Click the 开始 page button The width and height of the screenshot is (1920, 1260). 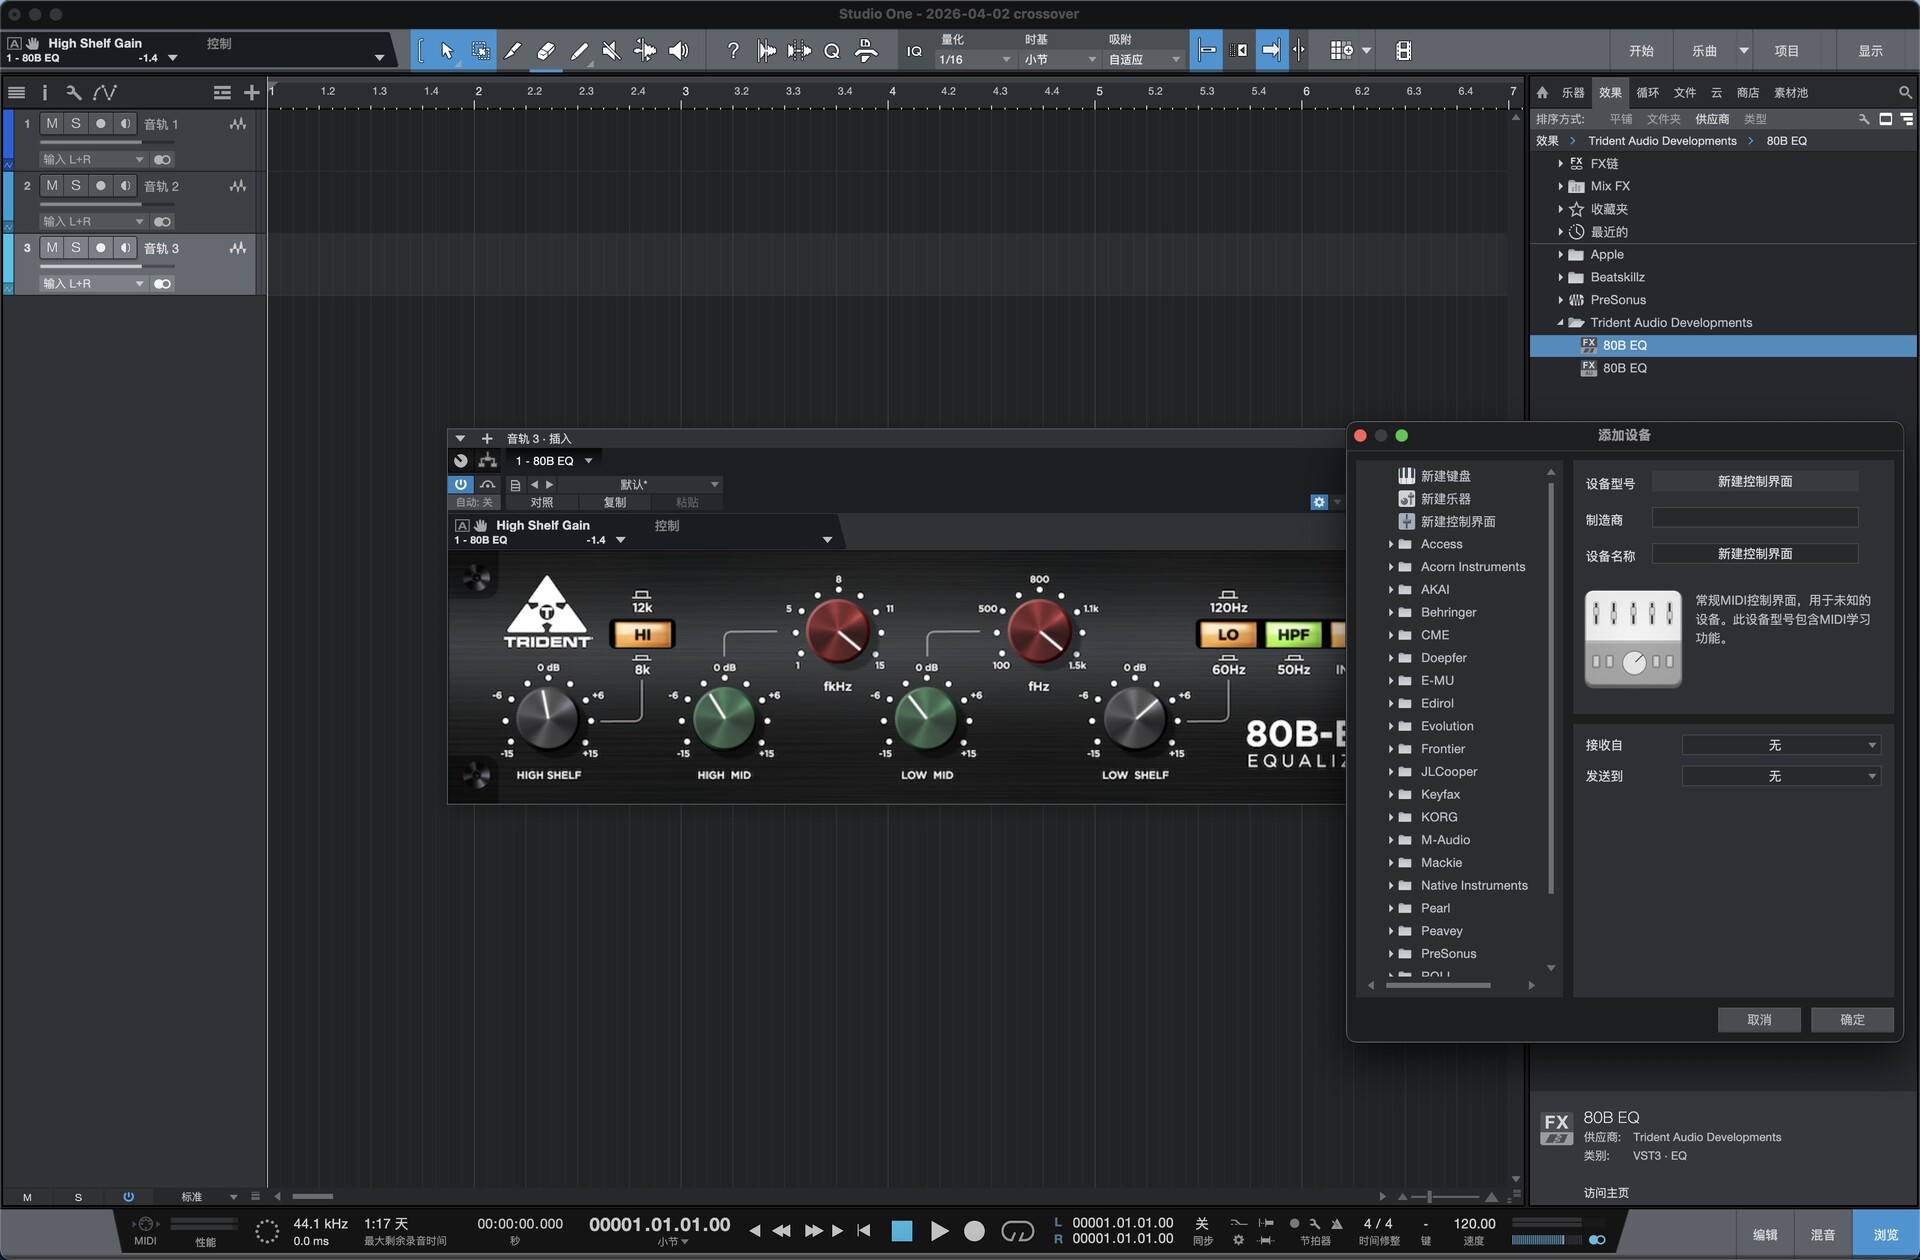pyautogui.click(x=1641, y=51)
